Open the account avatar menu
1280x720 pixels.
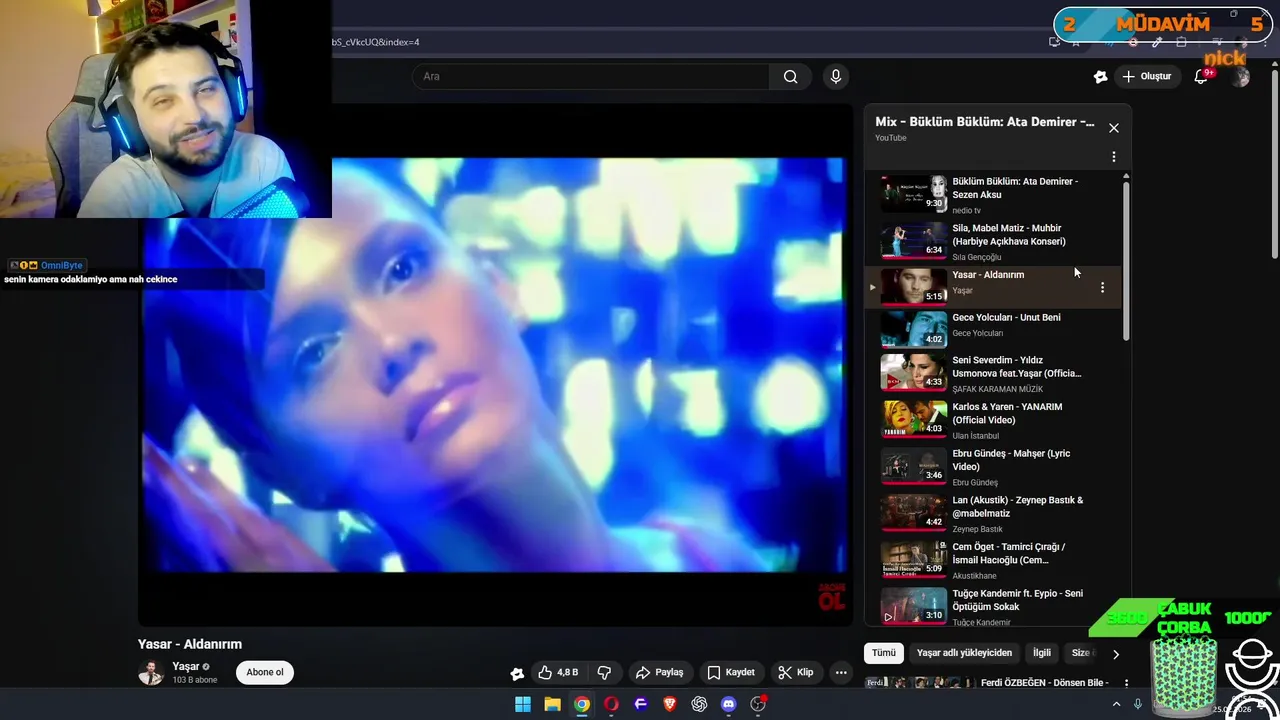pyautogui.click(x=1241, y=77)
